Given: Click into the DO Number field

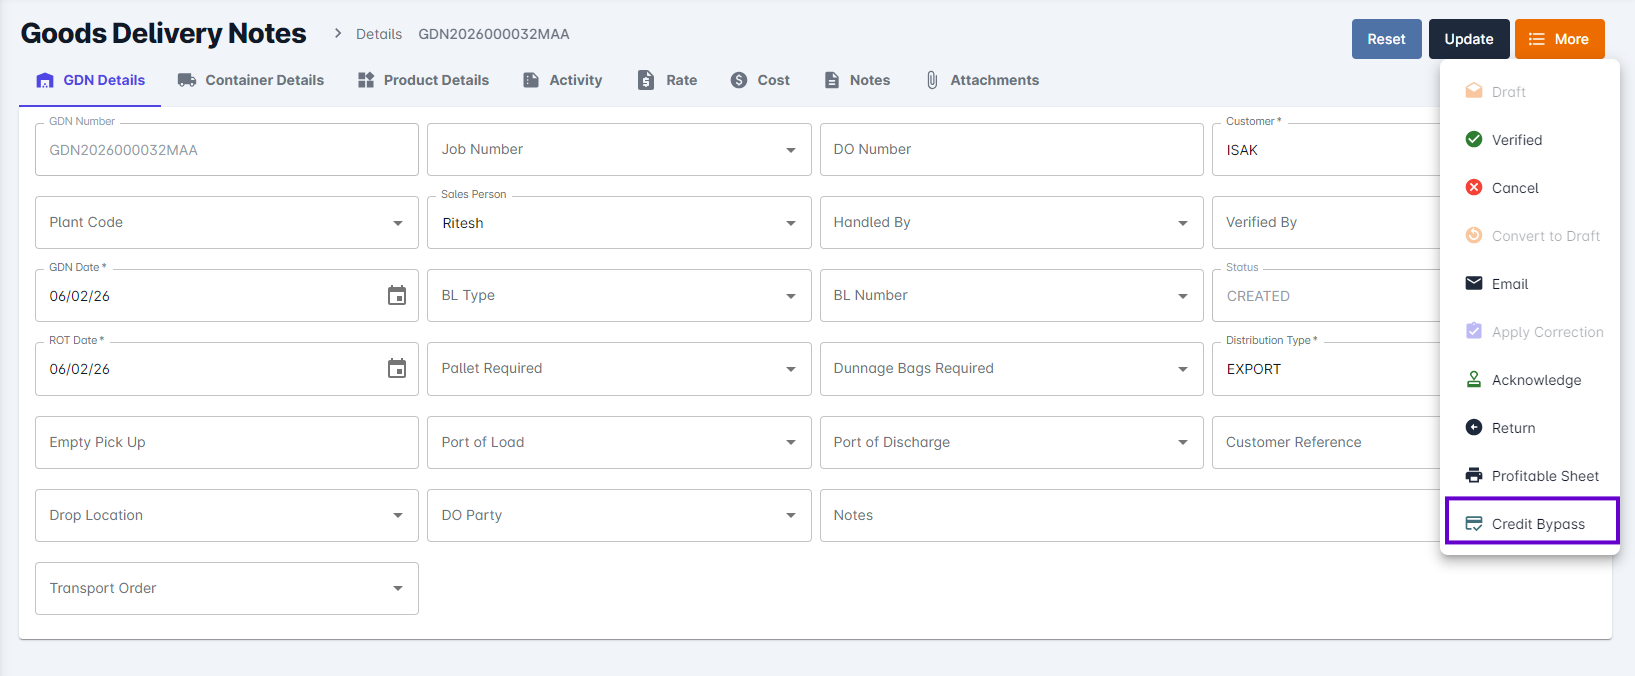Looking at the screenshot, I should (x=1010, y=150).
